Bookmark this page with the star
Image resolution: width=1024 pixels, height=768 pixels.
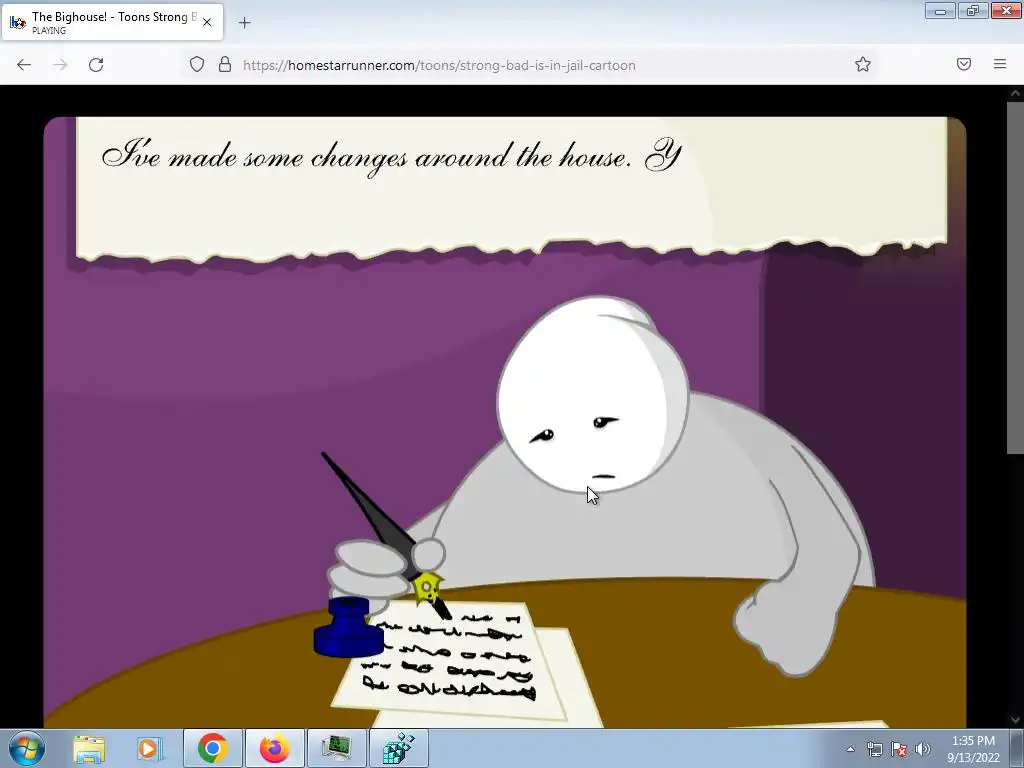[863, 64]
